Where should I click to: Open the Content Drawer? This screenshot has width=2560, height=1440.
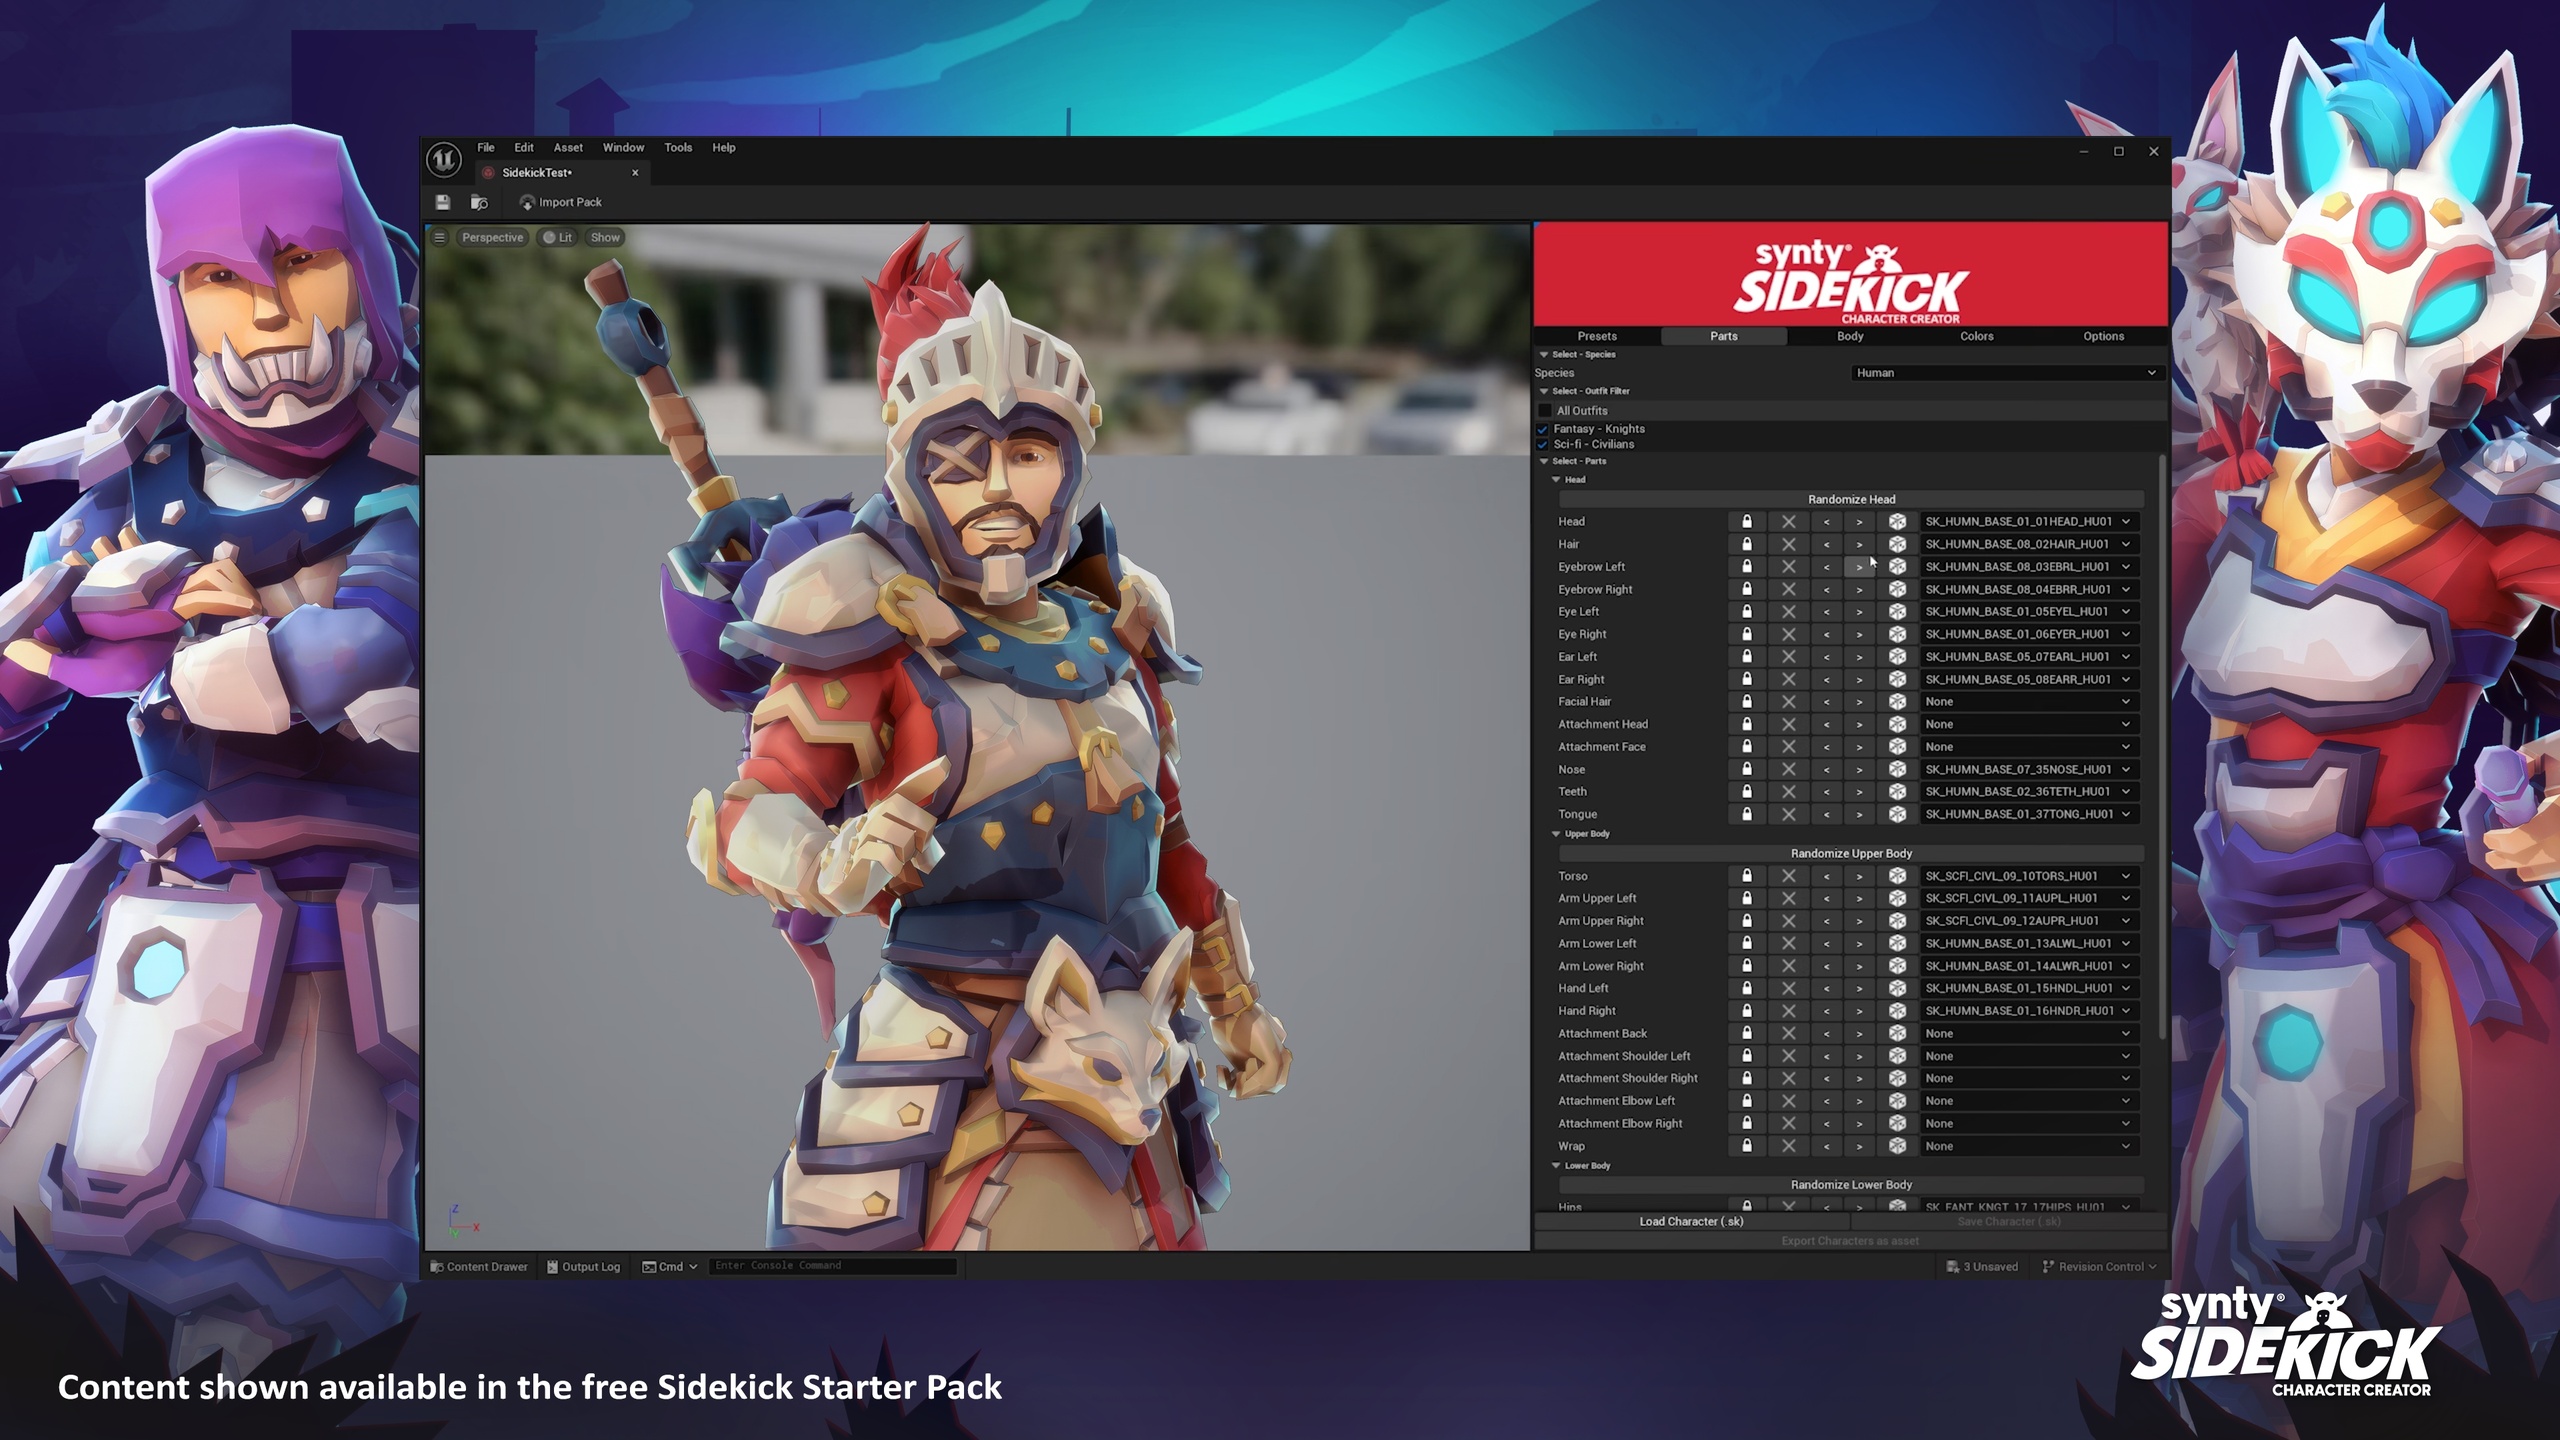click(x=479, y=1267)
